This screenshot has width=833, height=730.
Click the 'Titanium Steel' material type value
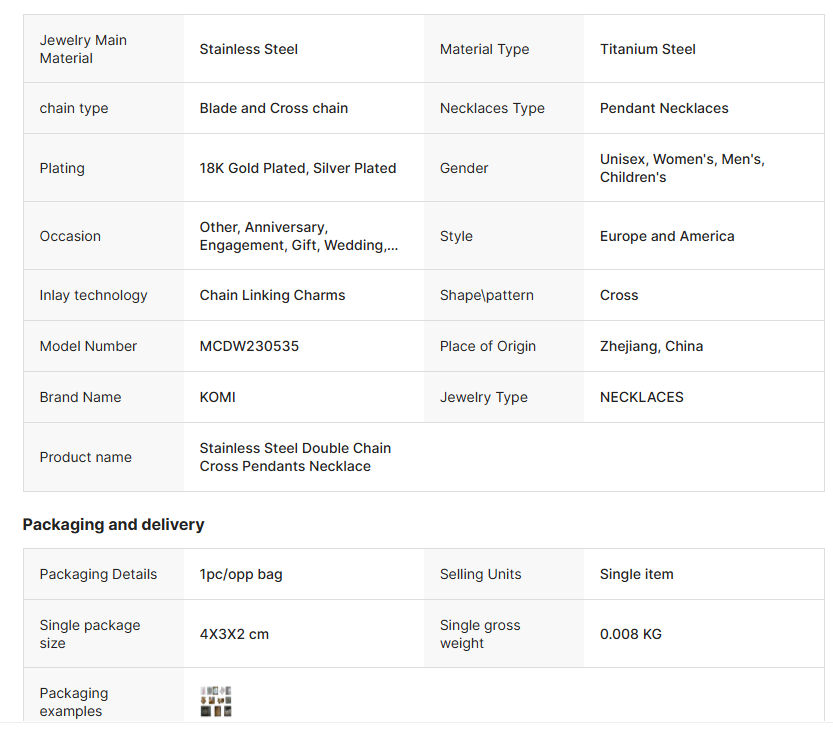point(647,49)
